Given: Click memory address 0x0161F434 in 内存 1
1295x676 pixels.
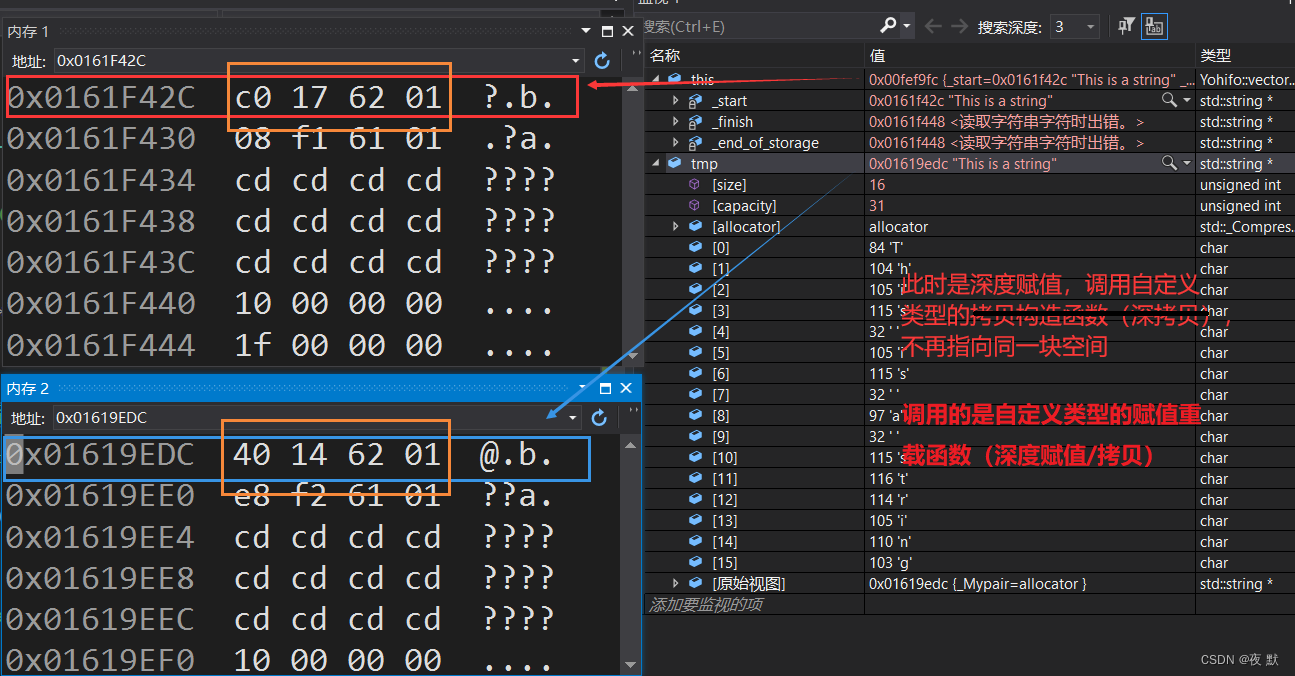Looking at the screenshot, I should tap(101, 180).
